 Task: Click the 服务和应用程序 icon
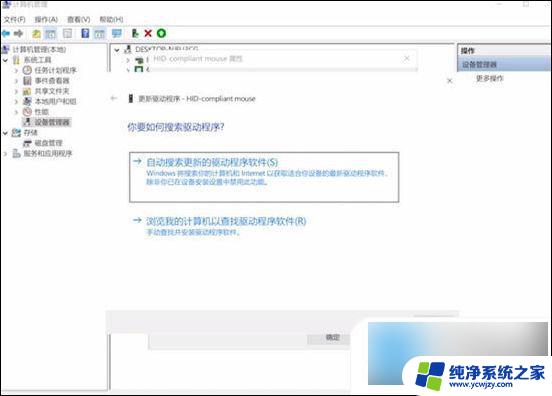pos(16,153)
